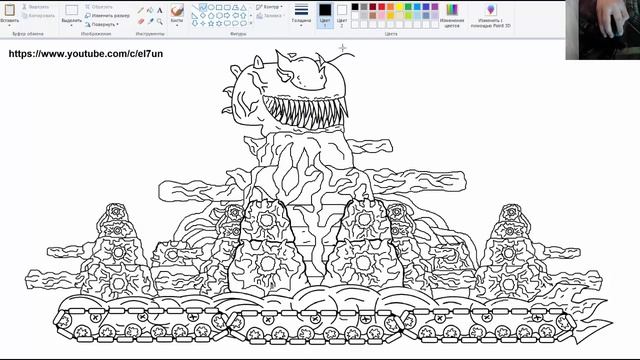640x360 pixels.
Task: Pick the Line shape
Action: click(195, 7)
